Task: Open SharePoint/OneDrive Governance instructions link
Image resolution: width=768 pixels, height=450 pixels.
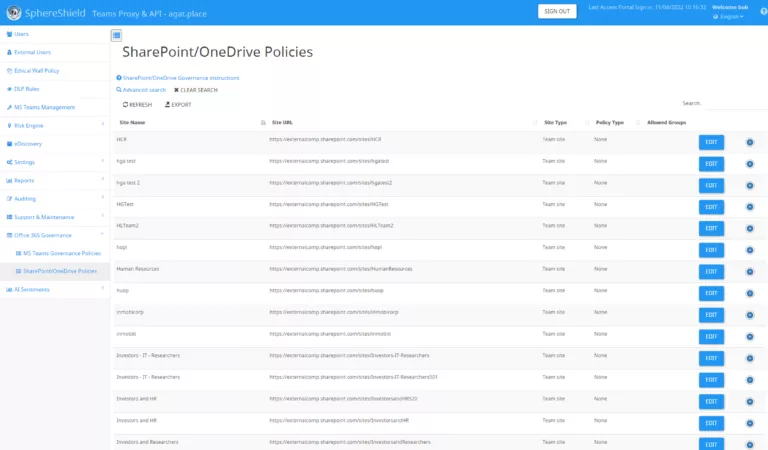Action: click(x=178, y=78)
